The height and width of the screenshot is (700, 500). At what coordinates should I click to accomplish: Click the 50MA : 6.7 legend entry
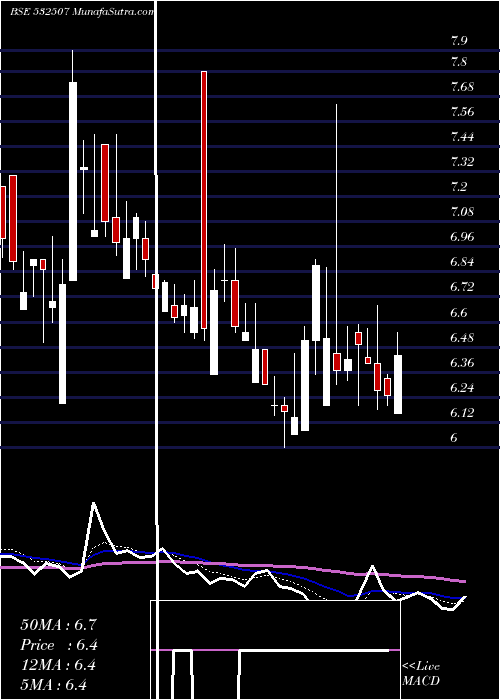point(58,625)
